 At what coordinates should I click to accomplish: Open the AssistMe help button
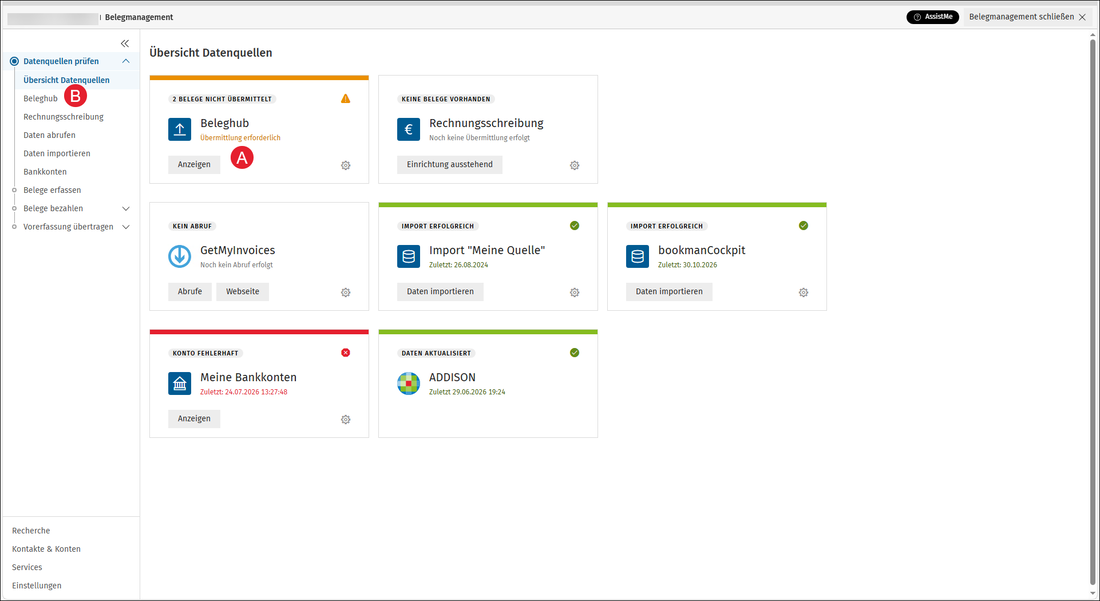point(932,17)
